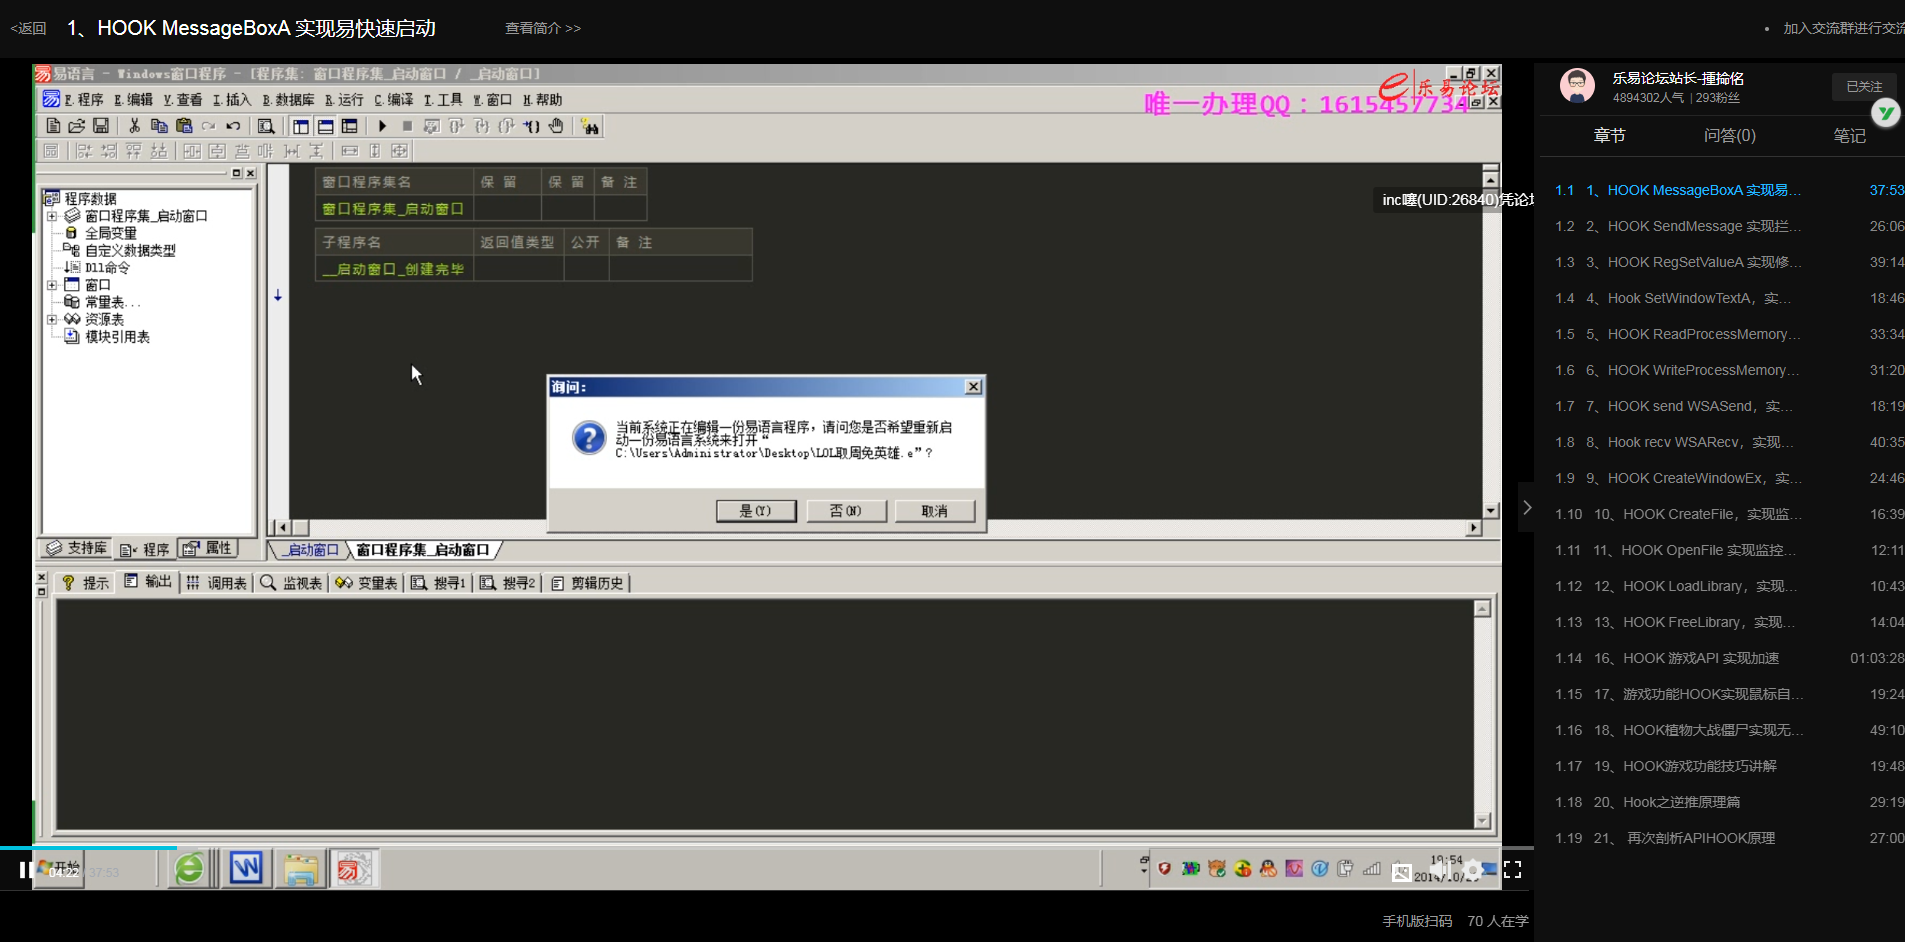Toggle the 已关注 follow button
The image size is (1905, 942).
tap(1863, 87)
